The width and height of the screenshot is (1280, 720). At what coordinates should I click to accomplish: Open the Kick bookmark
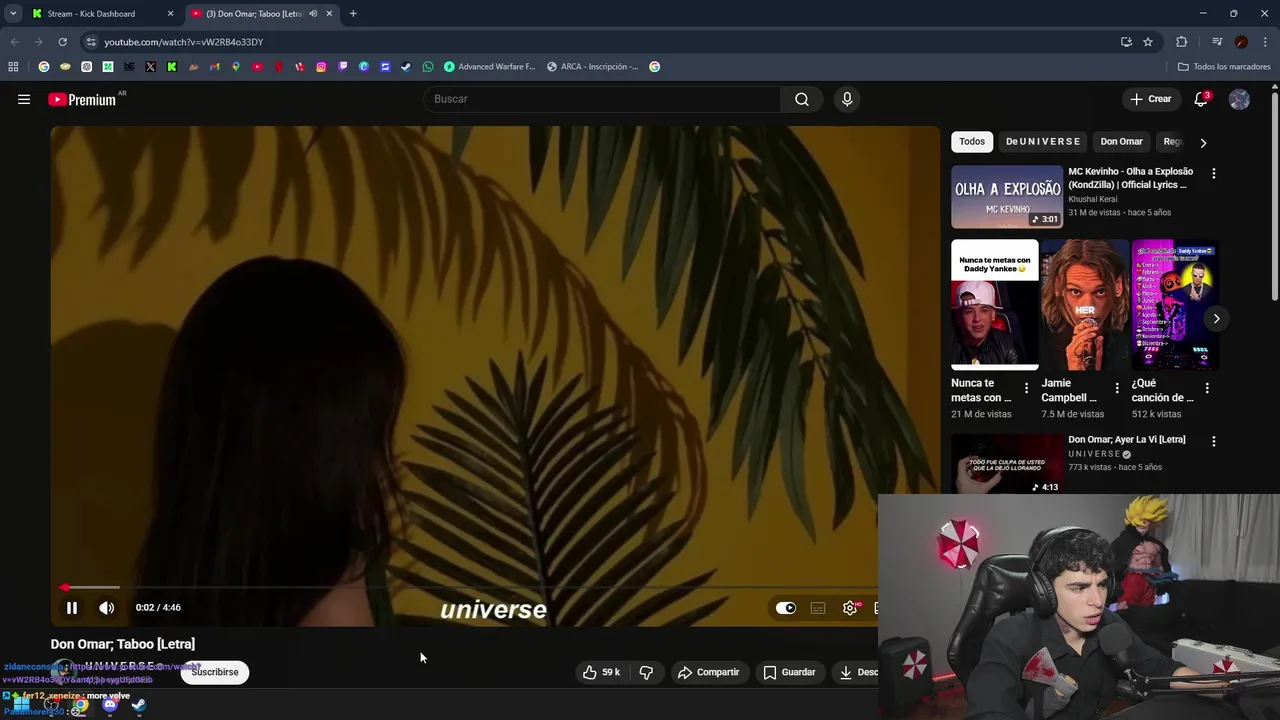pos(172,67)
